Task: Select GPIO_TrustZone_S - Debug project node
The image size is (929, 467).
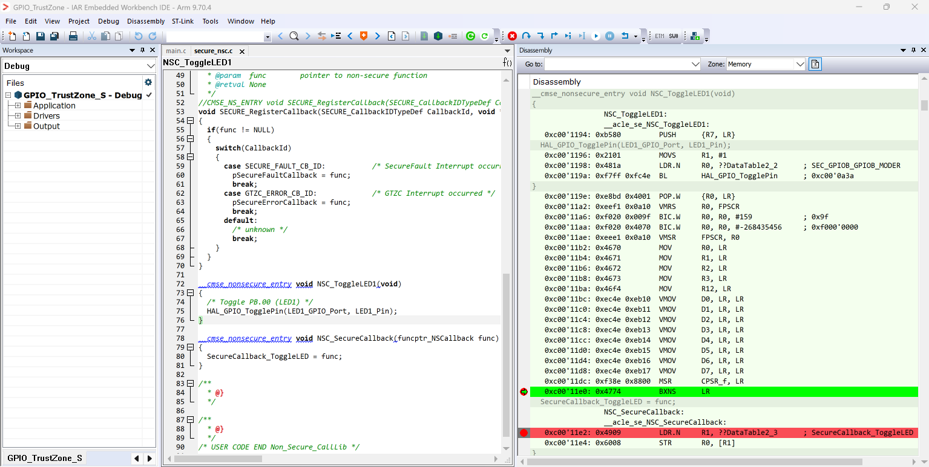Action: (82, 95)
